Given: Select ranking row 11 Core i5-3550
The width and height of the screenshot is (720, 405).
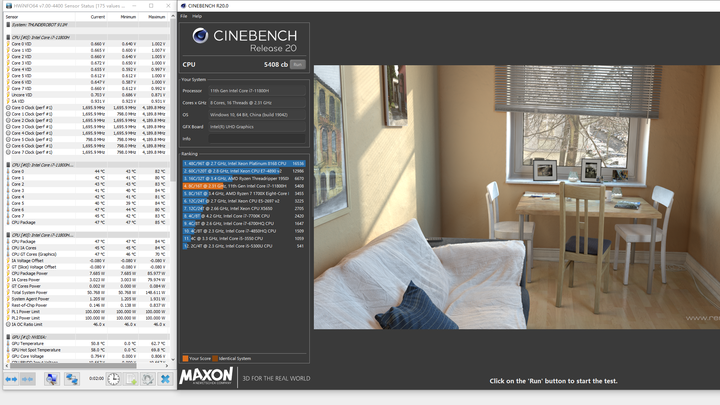Looking at the screenshot, I should tap(244, 239).
